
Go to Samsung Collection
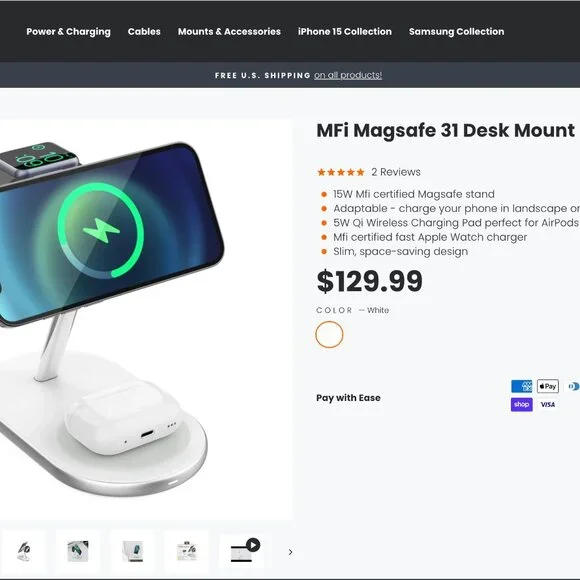(x=456, y=32)
